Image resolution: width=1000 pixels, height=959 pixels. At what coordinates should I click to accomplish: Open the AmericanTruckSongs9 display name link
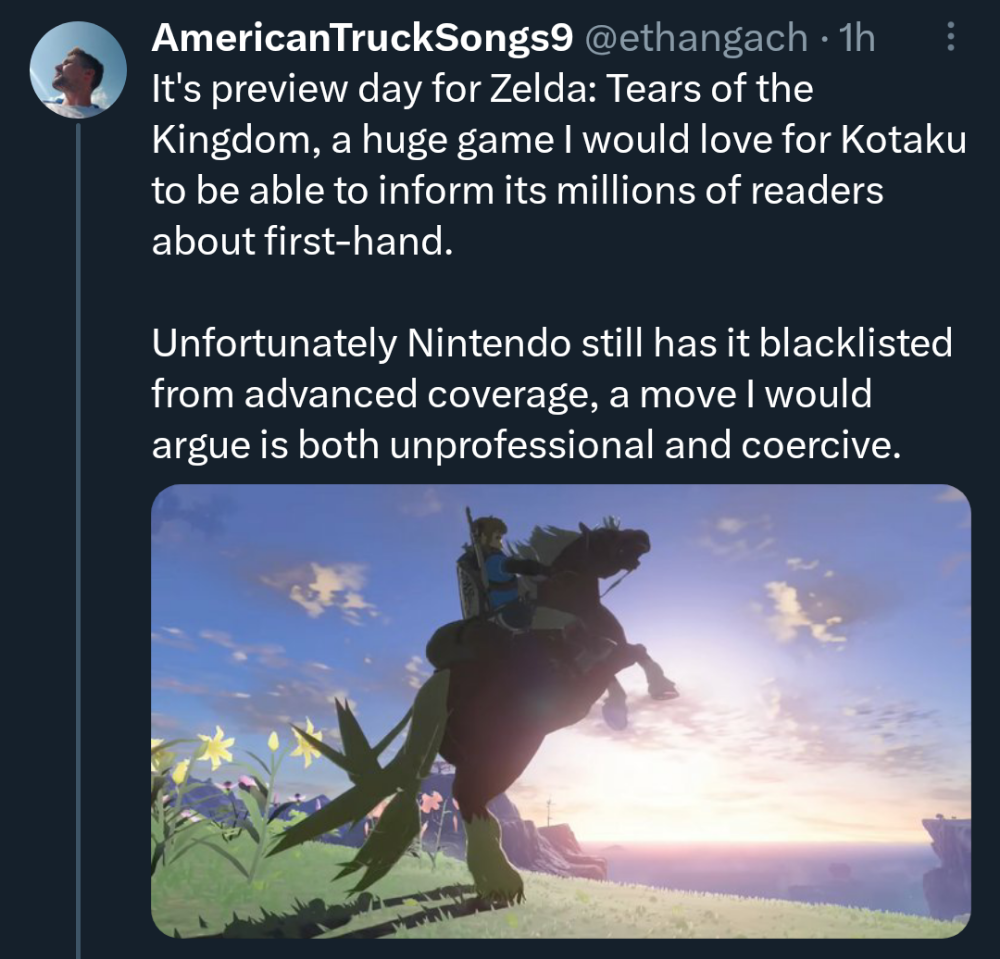coord(362,38)
